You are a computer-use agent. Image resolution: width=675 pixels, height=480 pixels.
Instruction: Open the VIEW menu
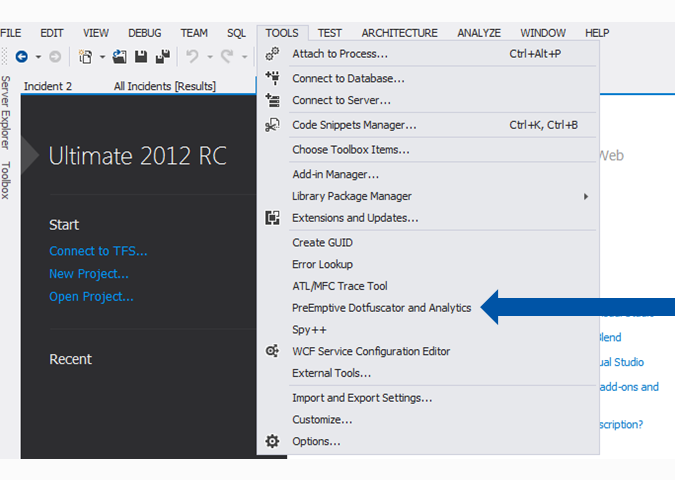(x=96, y=33)
